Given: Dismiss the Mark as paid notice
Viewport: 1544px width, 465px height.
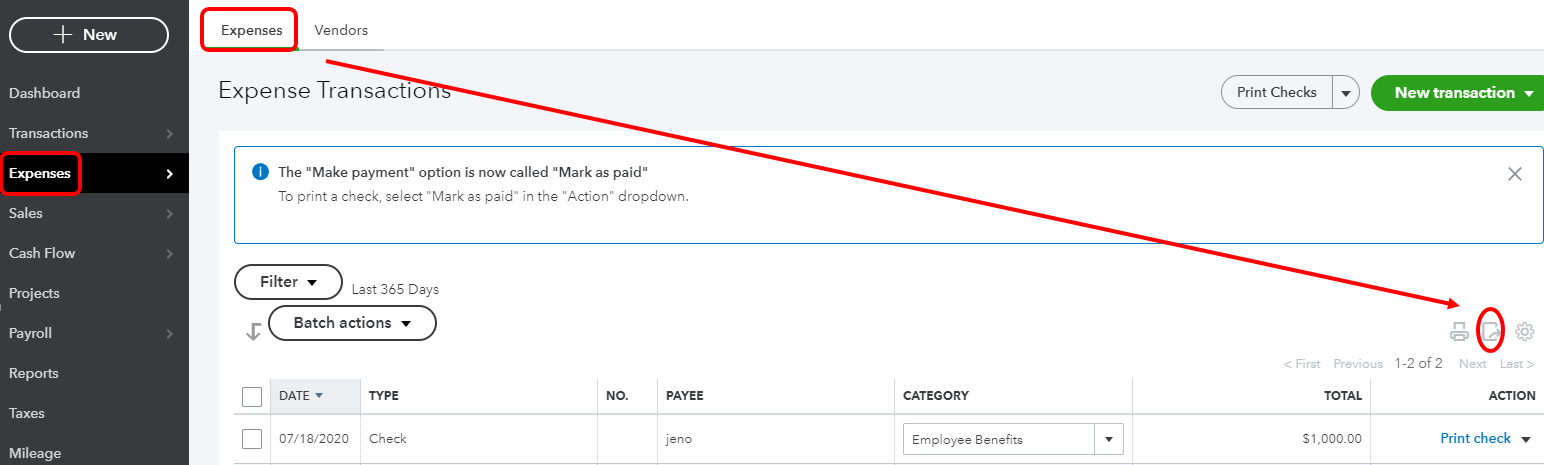Looking at the screenshot, I should coord(1514,174).
